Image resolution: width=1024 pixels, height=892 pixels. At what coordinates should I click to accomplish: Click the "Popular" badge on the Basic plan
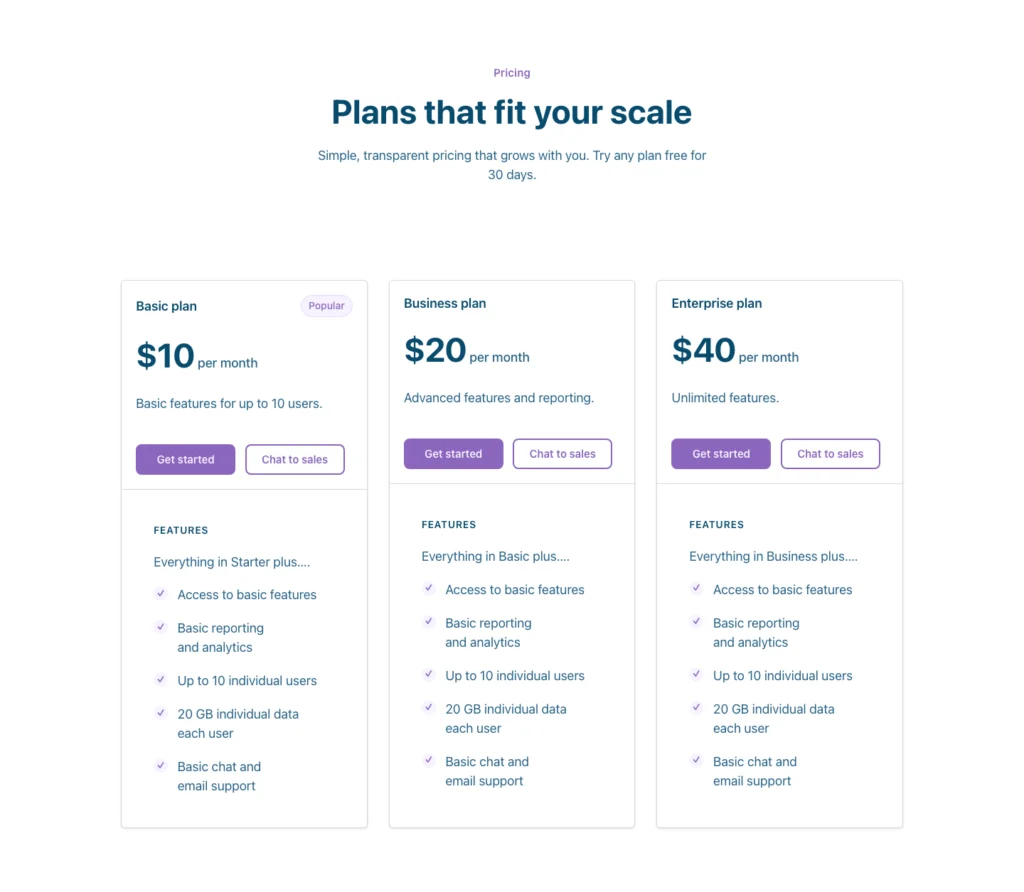pyautogui.click(x=326, y=306)
